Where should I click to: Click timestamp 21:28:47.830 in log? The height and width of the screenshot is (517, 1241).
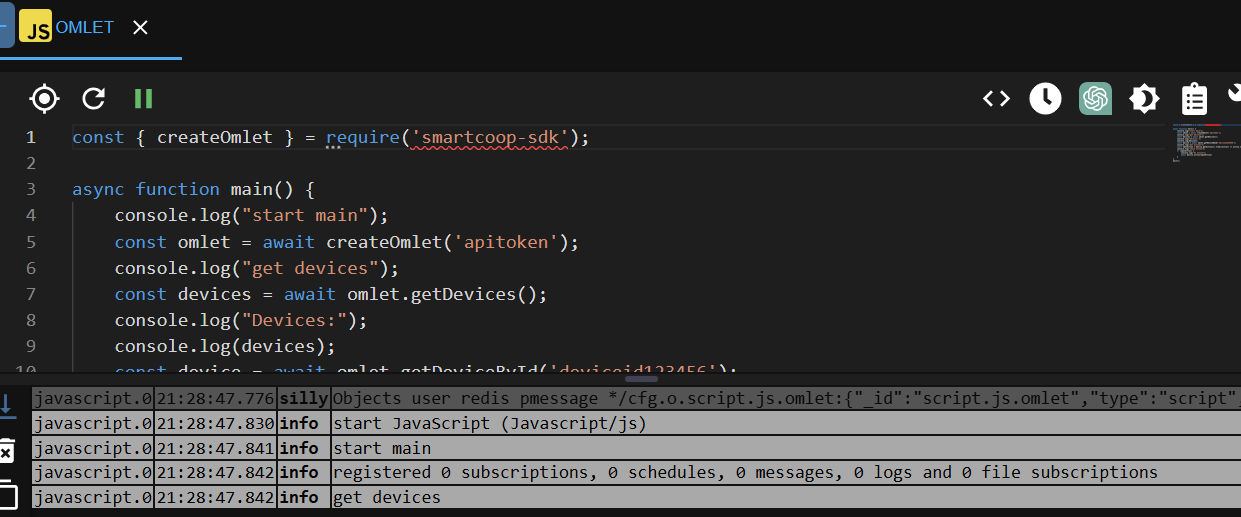(x=215, y=423)
